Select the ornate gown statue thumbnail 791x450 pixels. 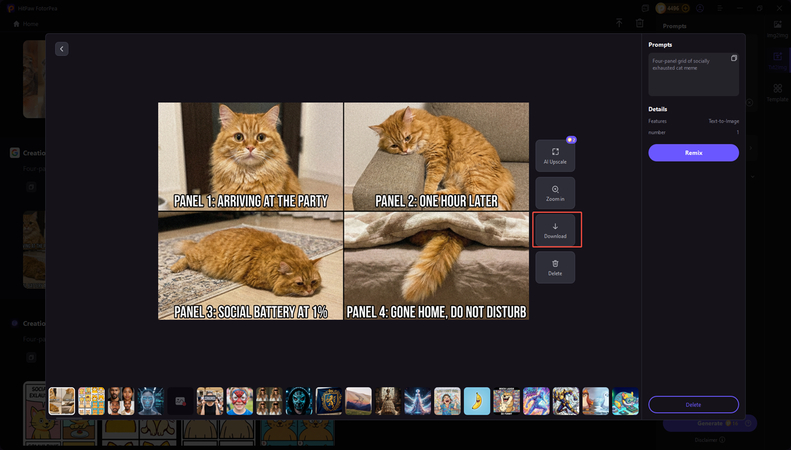pyautogui.click(x=388, y=401)
